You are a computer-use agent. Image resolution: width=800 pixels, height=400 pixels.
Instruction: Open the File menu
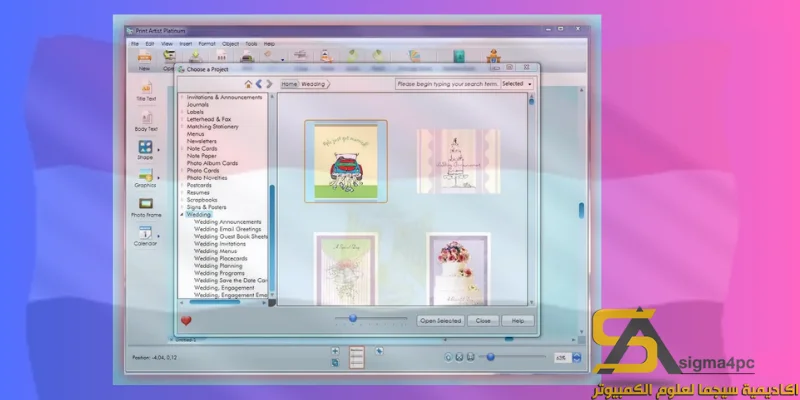tap(135, 44)
